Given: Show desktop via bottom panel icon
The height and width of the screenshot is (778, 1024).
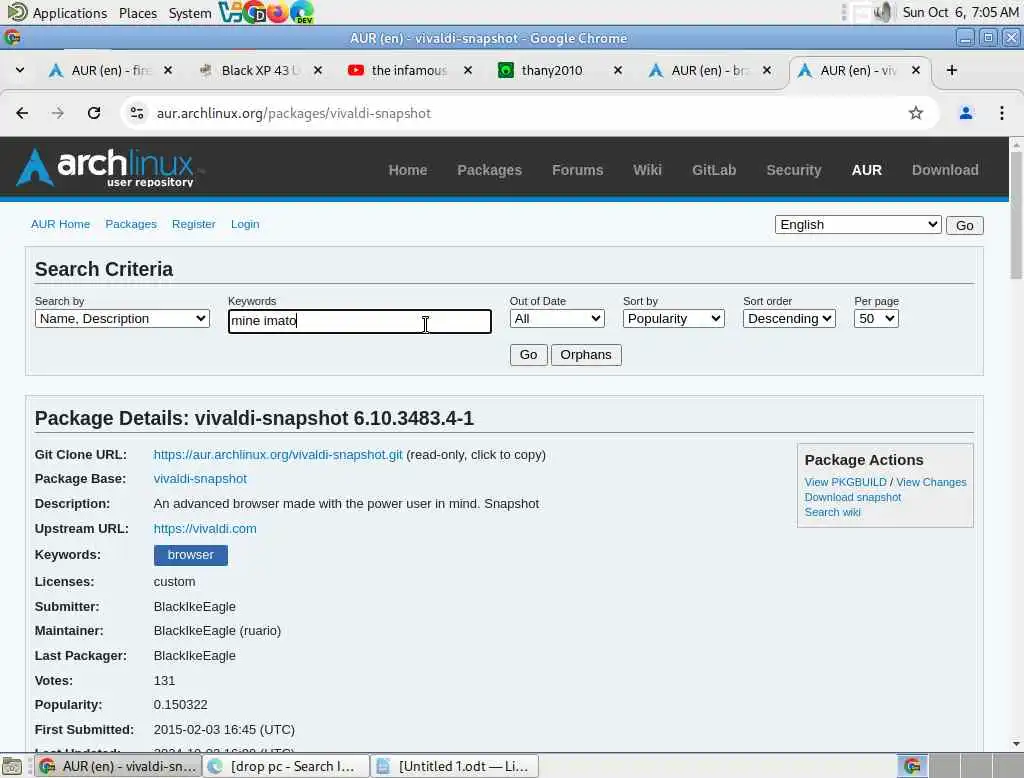Looking at the screenshot, I should [x=12, y=766].
